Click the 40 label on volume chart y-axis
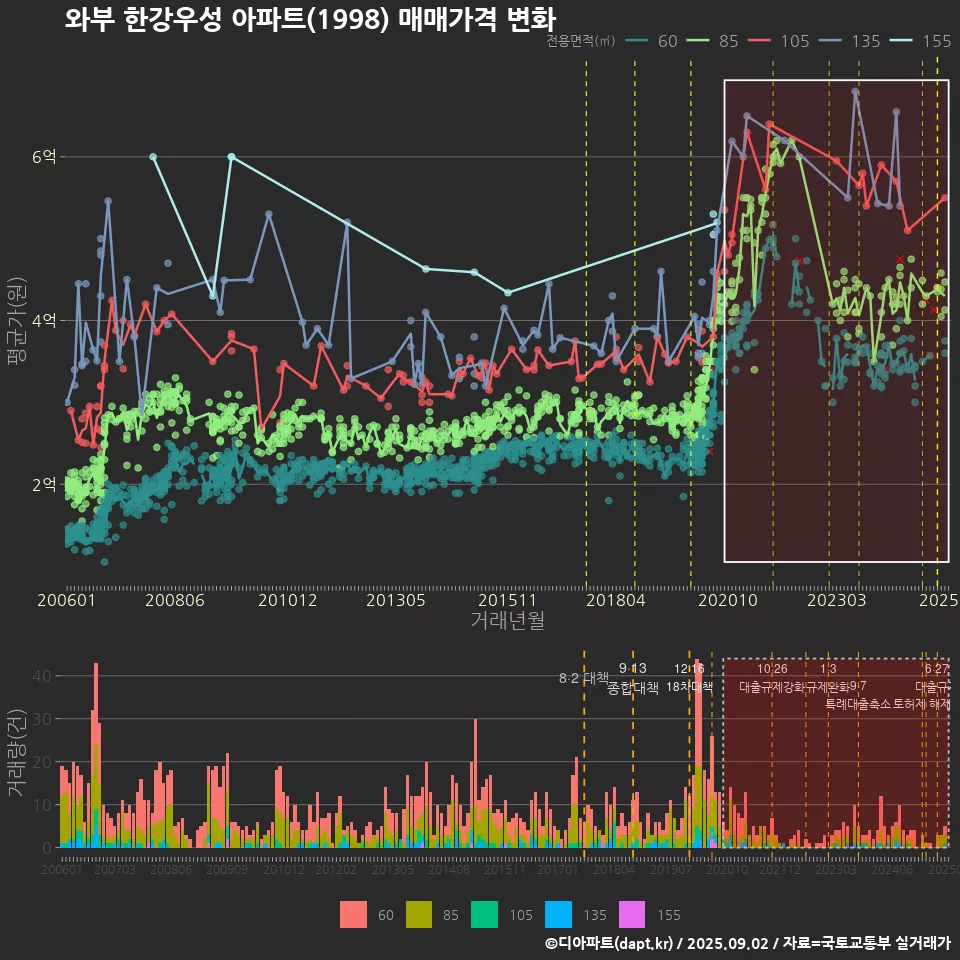 click(42, 676)
